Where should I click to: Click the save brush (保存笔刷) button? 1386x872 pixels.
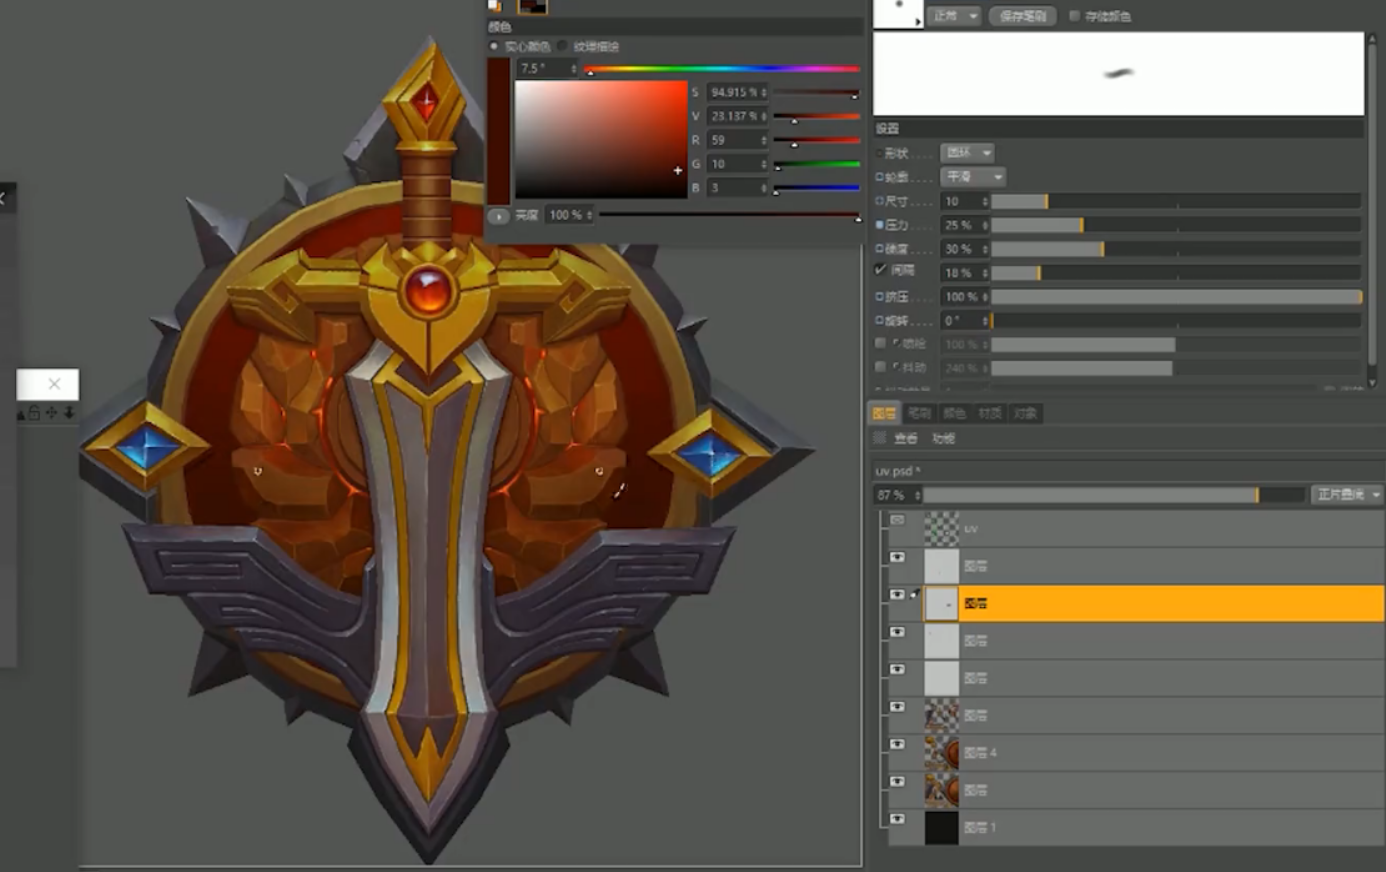[x=1022, y=16]
